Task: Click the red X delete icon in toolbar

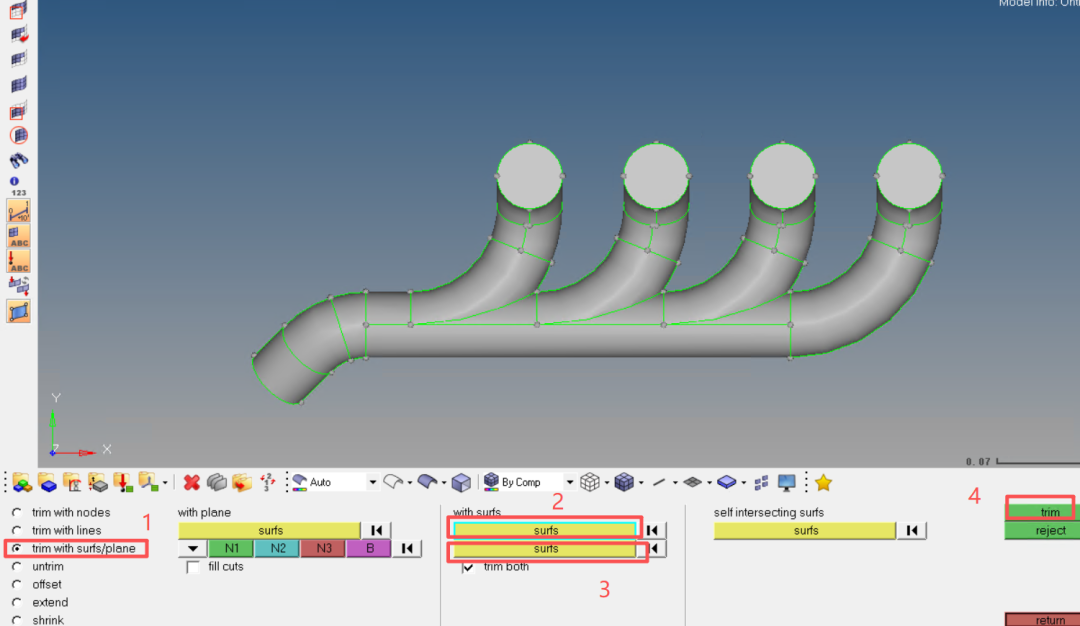Action: pyautogui.click(x=191, y=483)
